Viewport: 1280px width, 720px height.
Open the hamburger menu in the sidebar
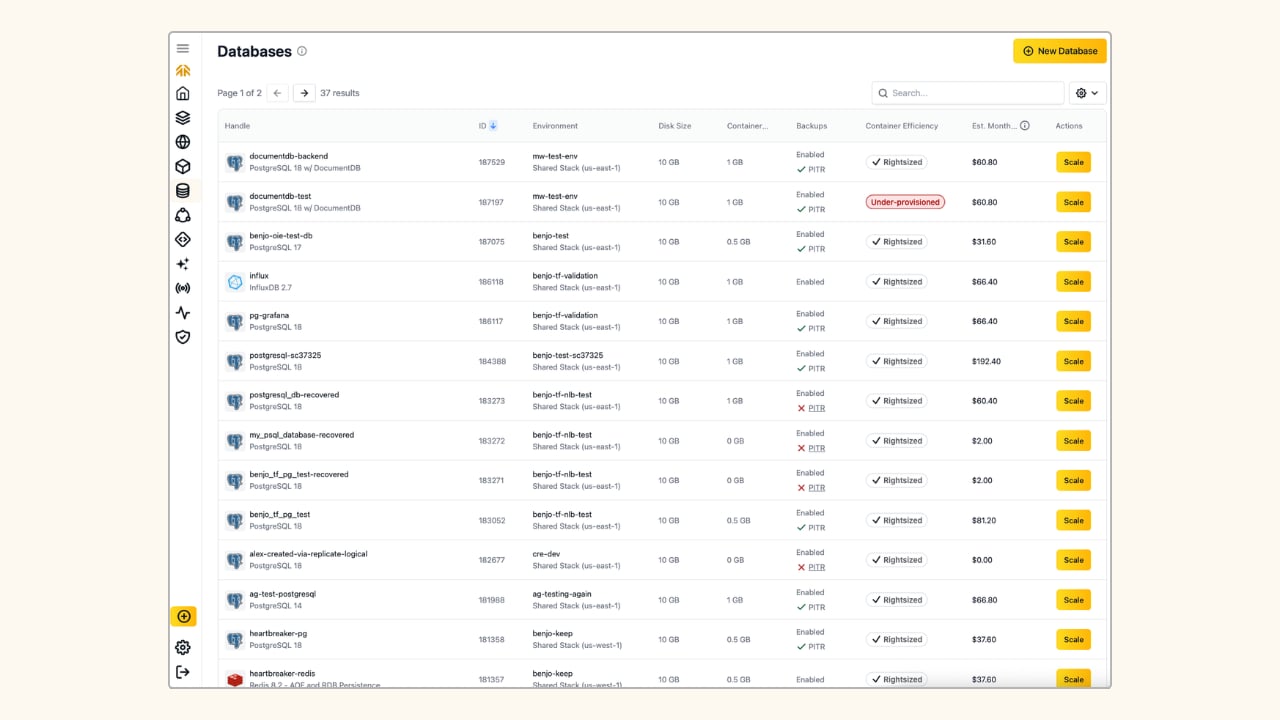tap(183, 48)
